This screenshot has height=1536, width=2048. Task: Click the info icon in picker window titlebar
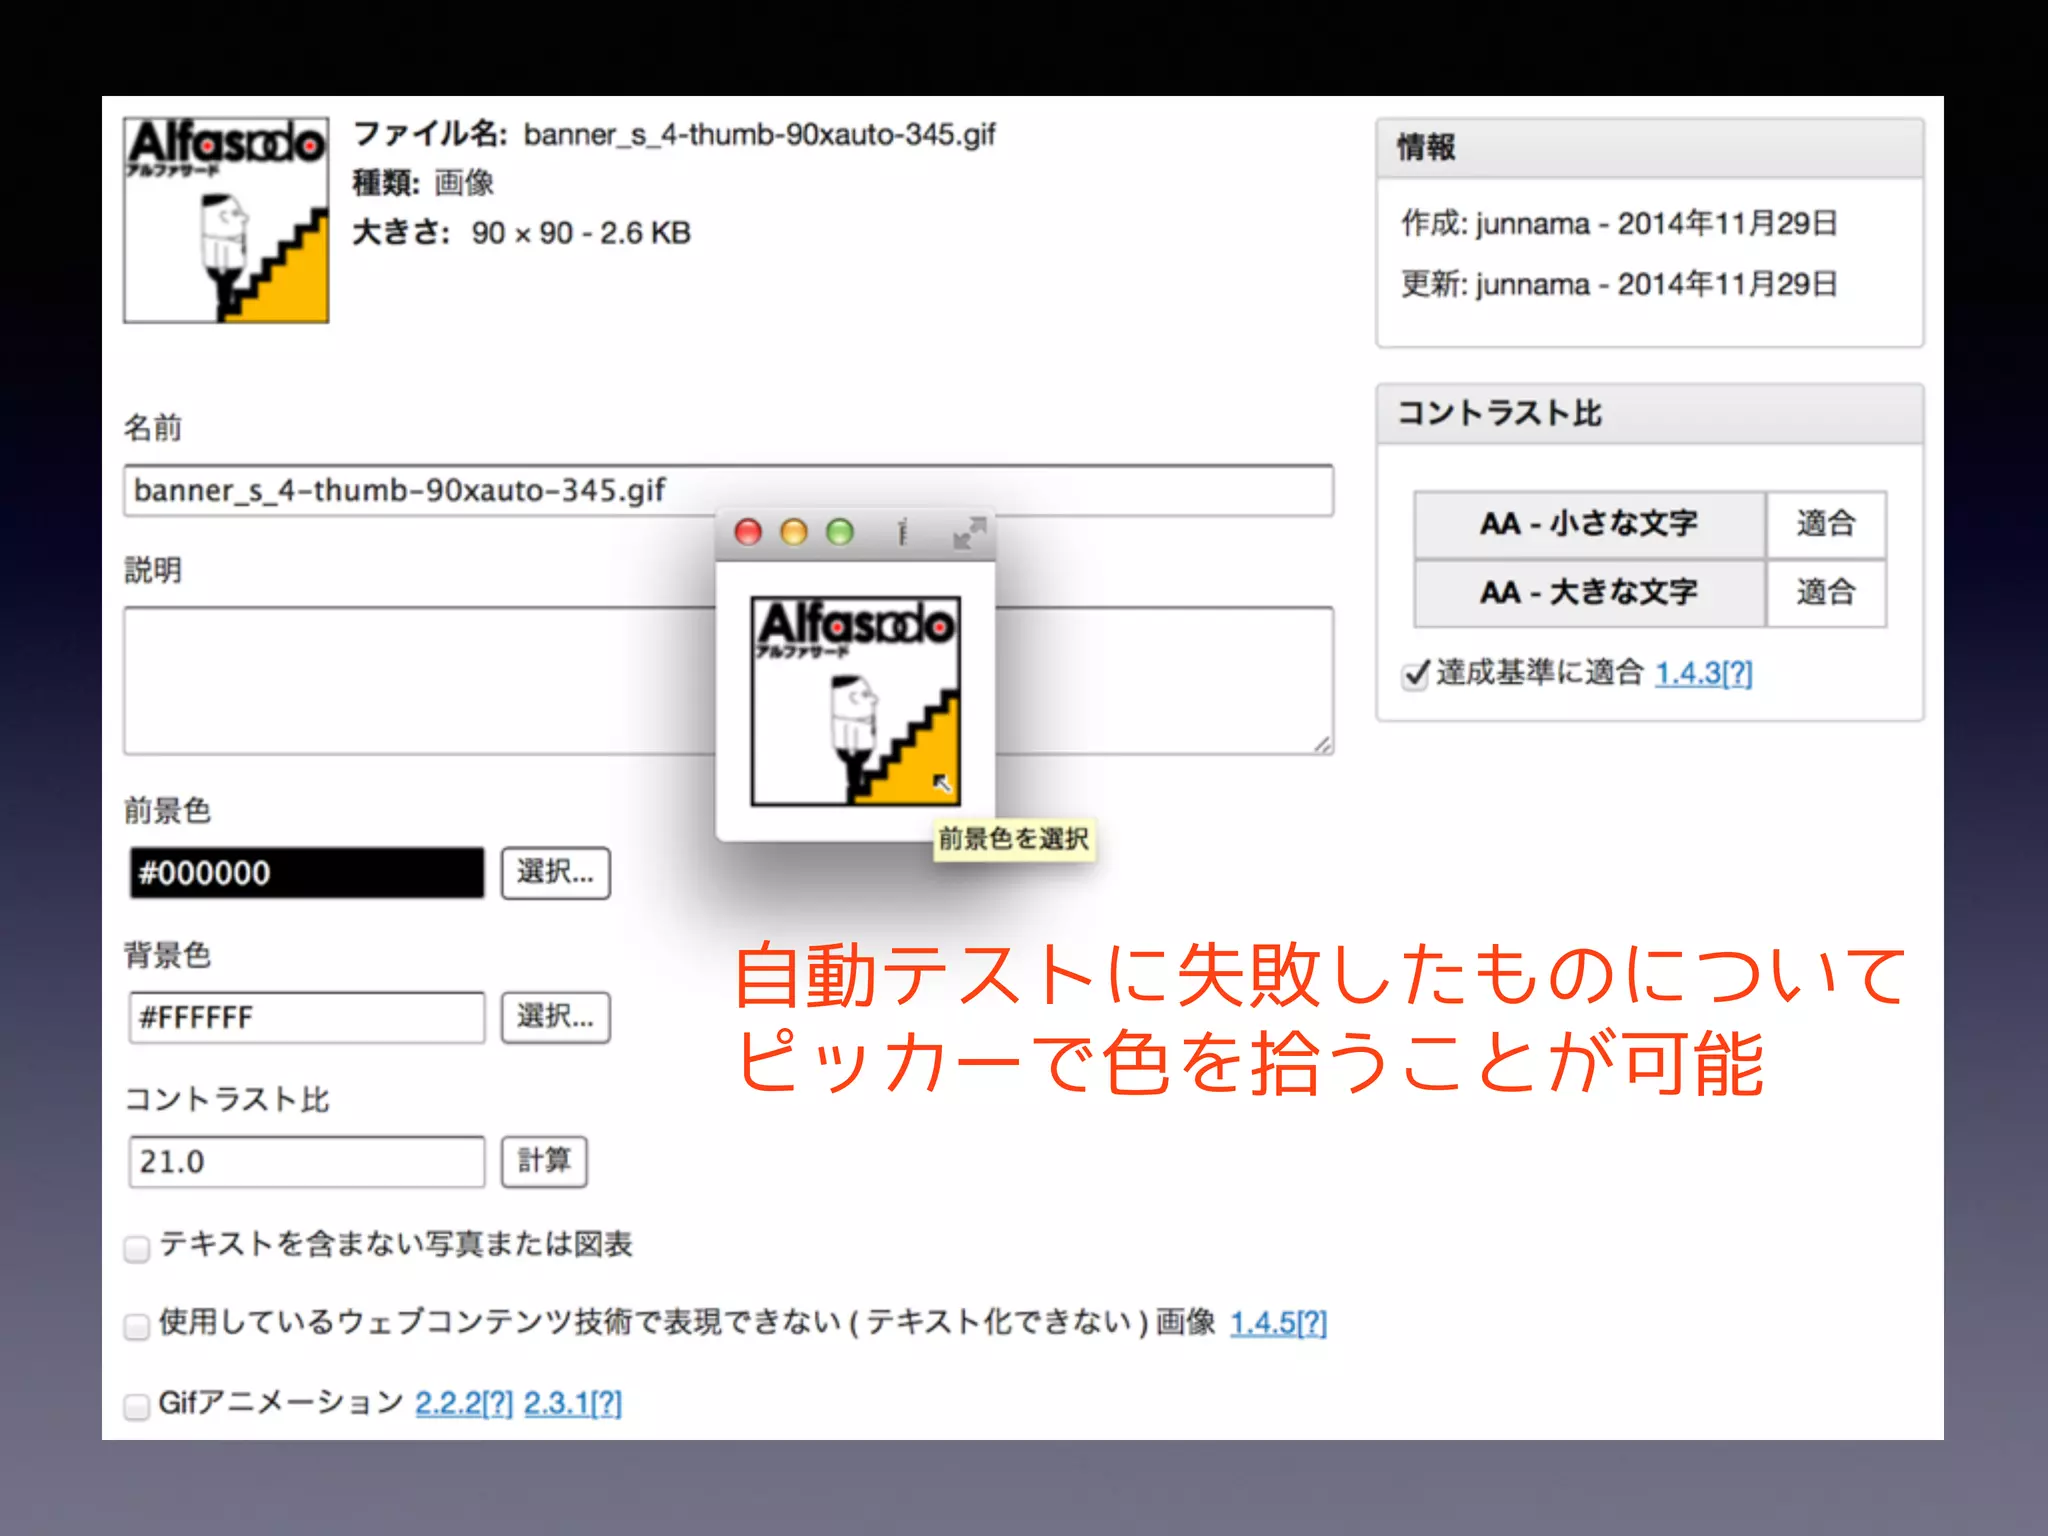point(902,532)
